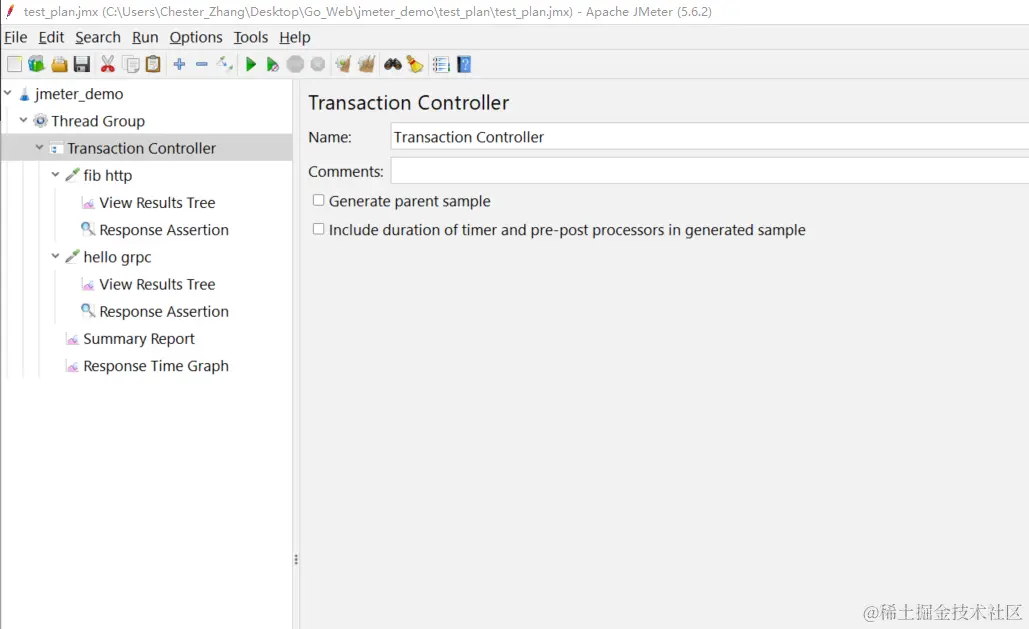
Task: Click the Open file folder icon
Action: [59, 64]
